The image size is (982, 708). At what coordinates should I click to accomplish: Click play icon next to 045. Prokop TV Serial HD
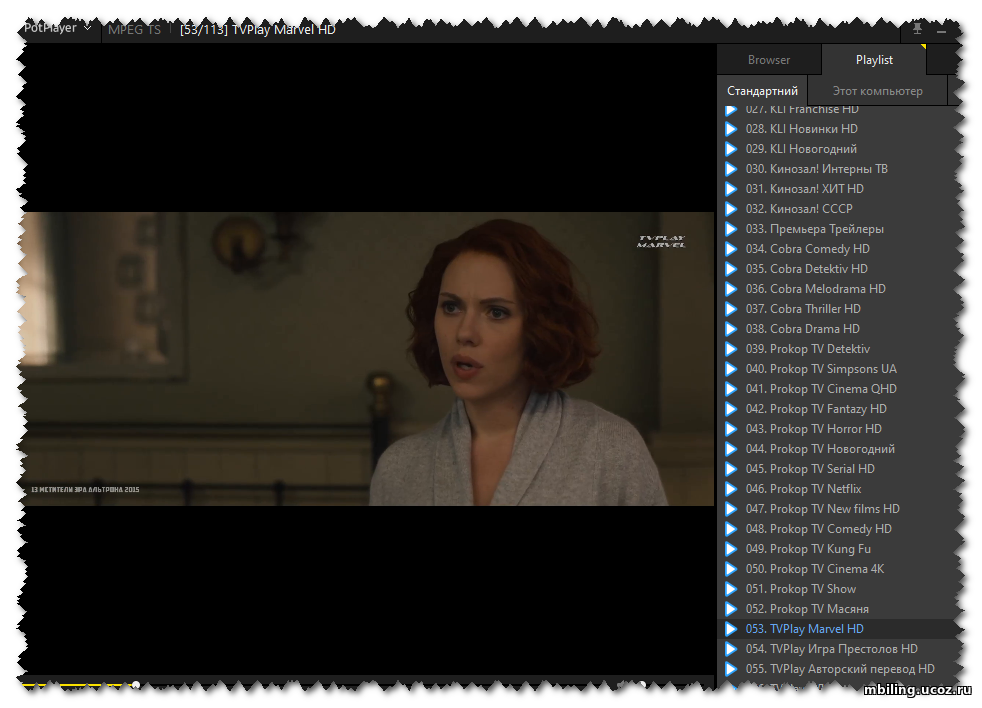pyautogui.click(x=731, y=469)
